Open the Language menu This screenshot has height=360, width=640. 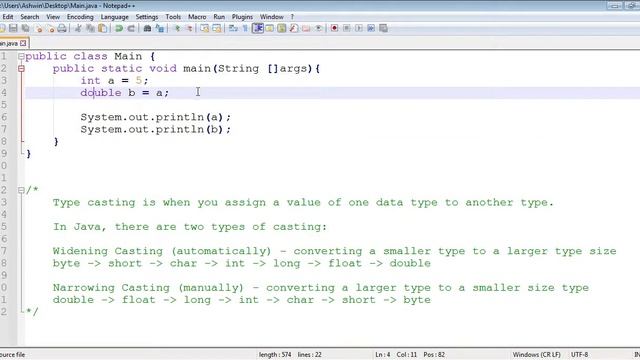(115, 17)
